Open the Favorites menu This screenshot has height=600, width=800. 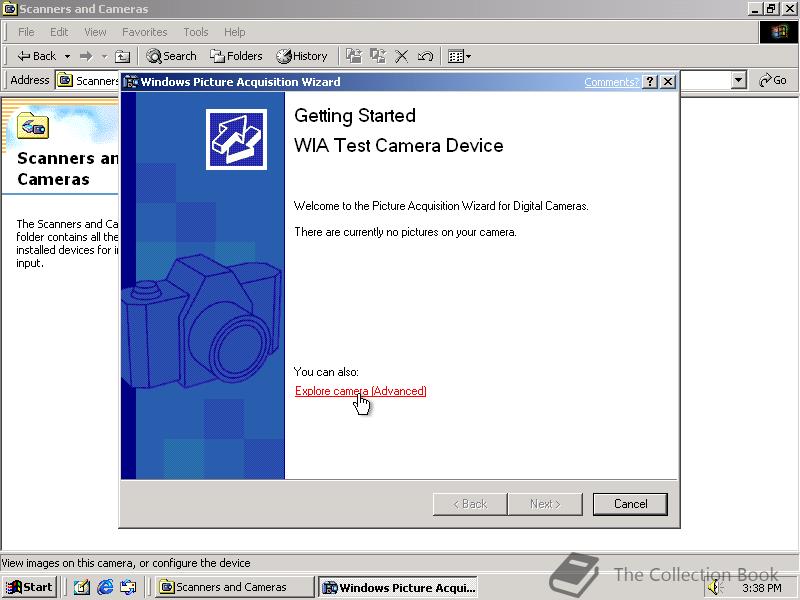145,31
